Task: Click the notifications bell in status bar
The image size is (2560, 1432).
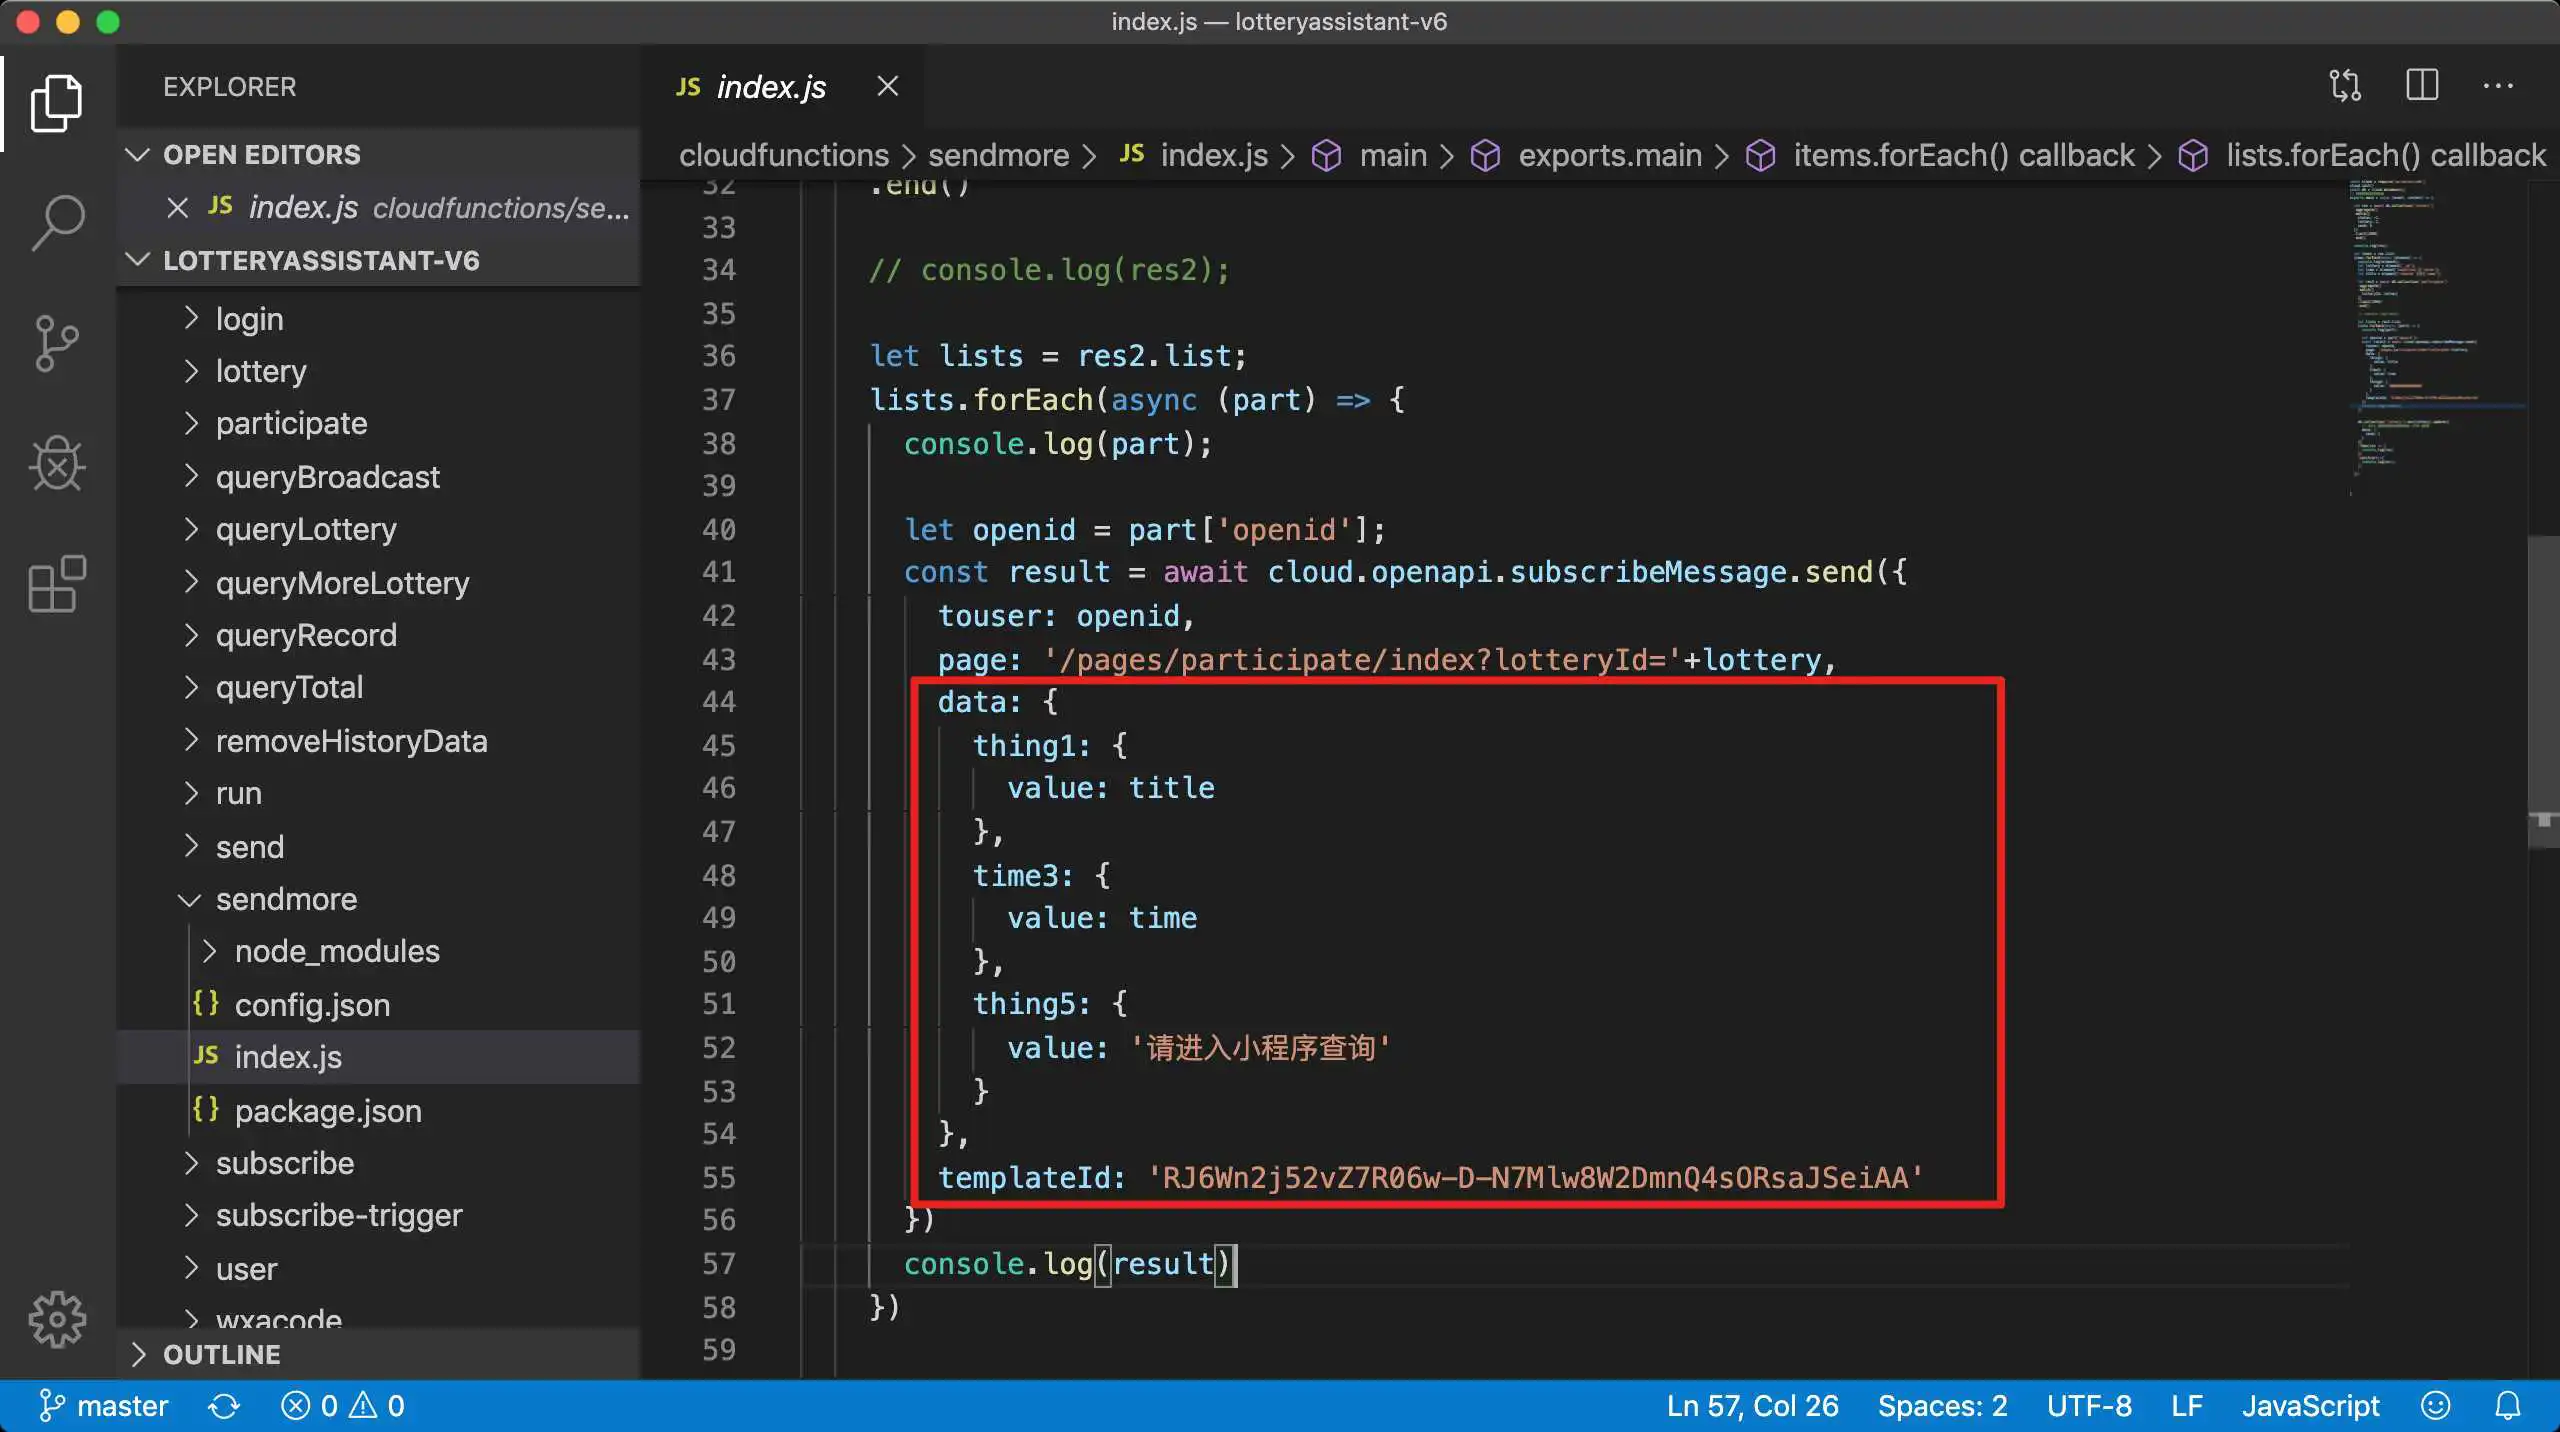Action: click(x=2507, y=1406)
